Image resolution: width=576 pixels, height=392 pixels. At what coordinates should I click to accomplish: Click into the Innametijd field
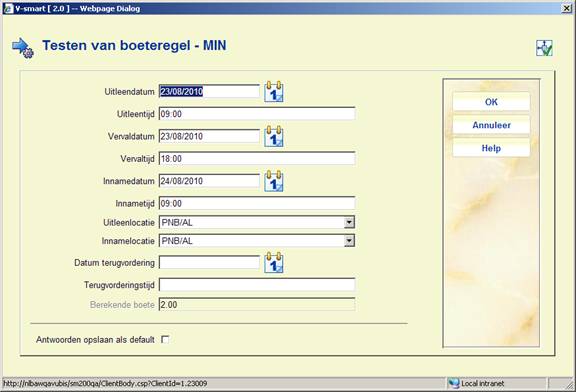click(x=257, y=203)
